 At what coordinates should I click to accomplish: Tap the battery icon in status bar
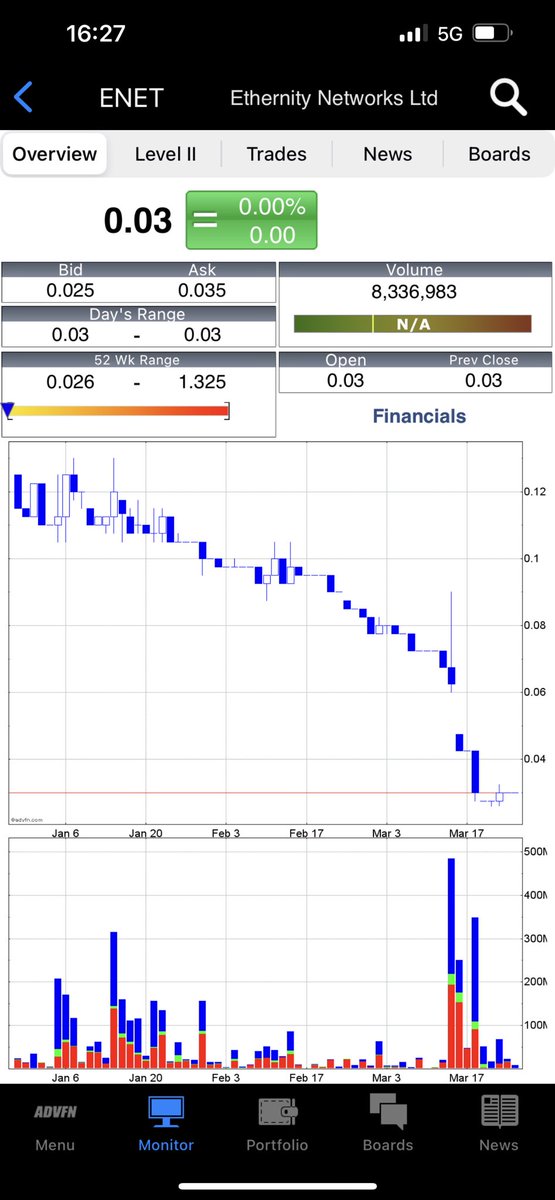(x=491, y=33)
